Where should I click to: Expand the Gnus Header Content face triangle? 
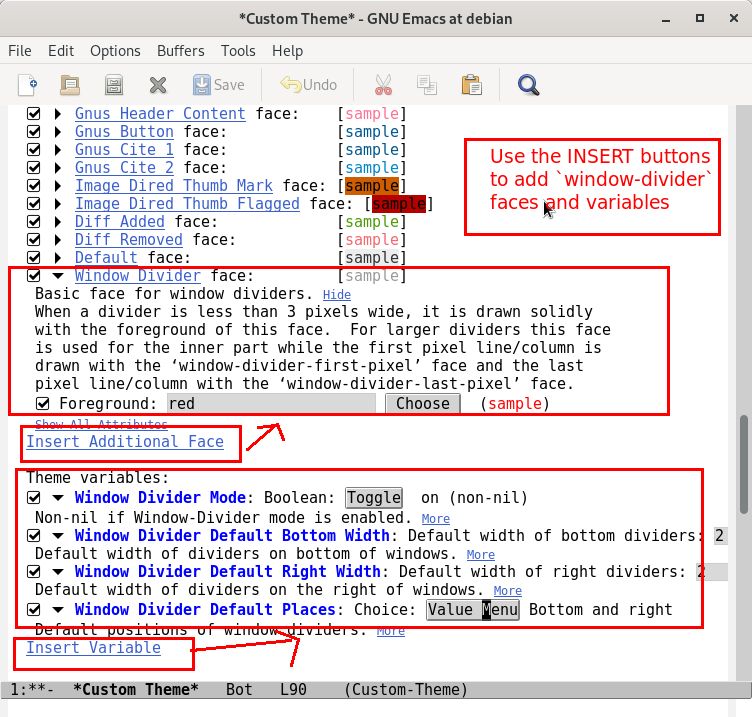point(58,114)
